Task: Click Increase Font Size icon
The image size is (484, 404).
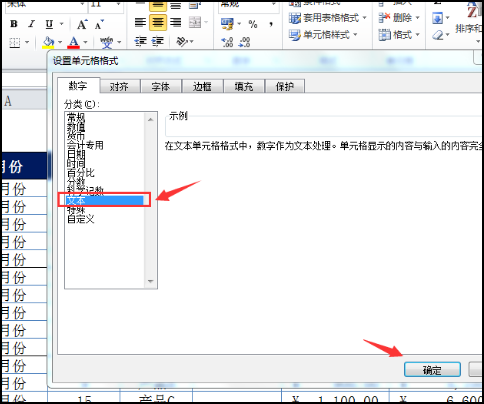Action: (81, 24)
